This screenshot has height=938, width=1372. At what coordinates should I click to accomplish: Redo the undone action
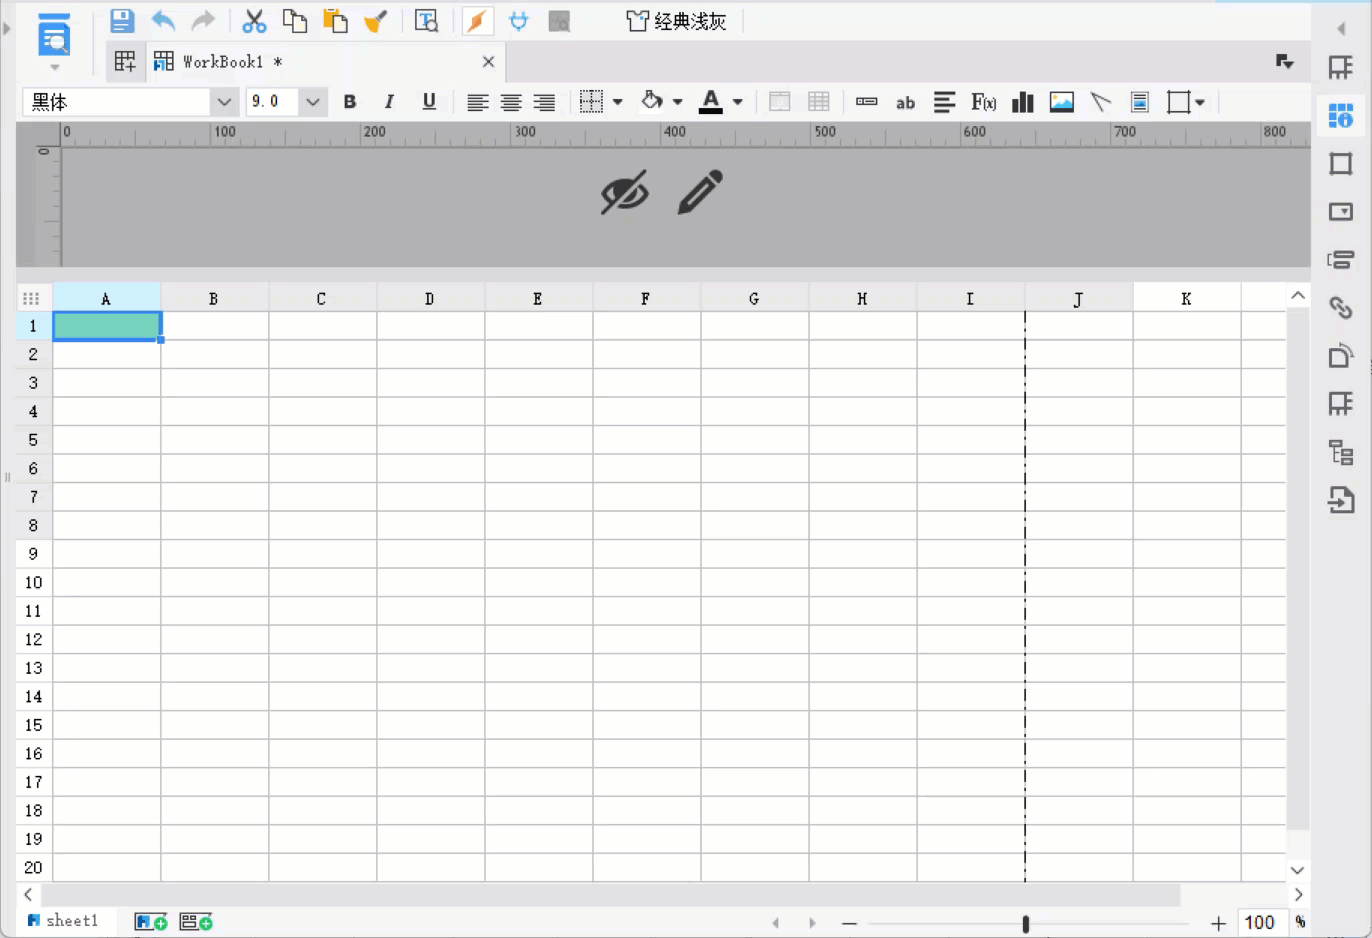click(203, 21)
